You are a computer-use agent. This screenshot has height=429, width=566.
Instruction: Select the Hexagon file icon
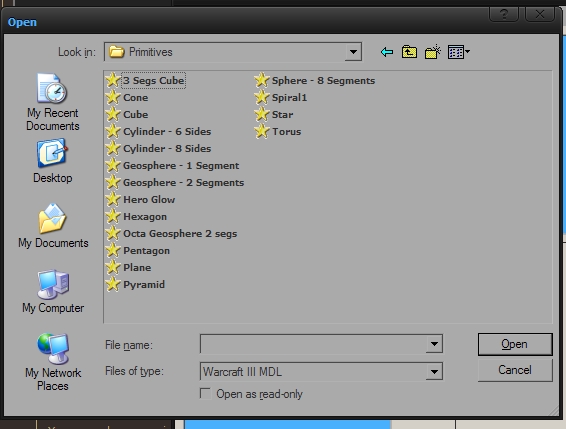[x=113, y=216]
